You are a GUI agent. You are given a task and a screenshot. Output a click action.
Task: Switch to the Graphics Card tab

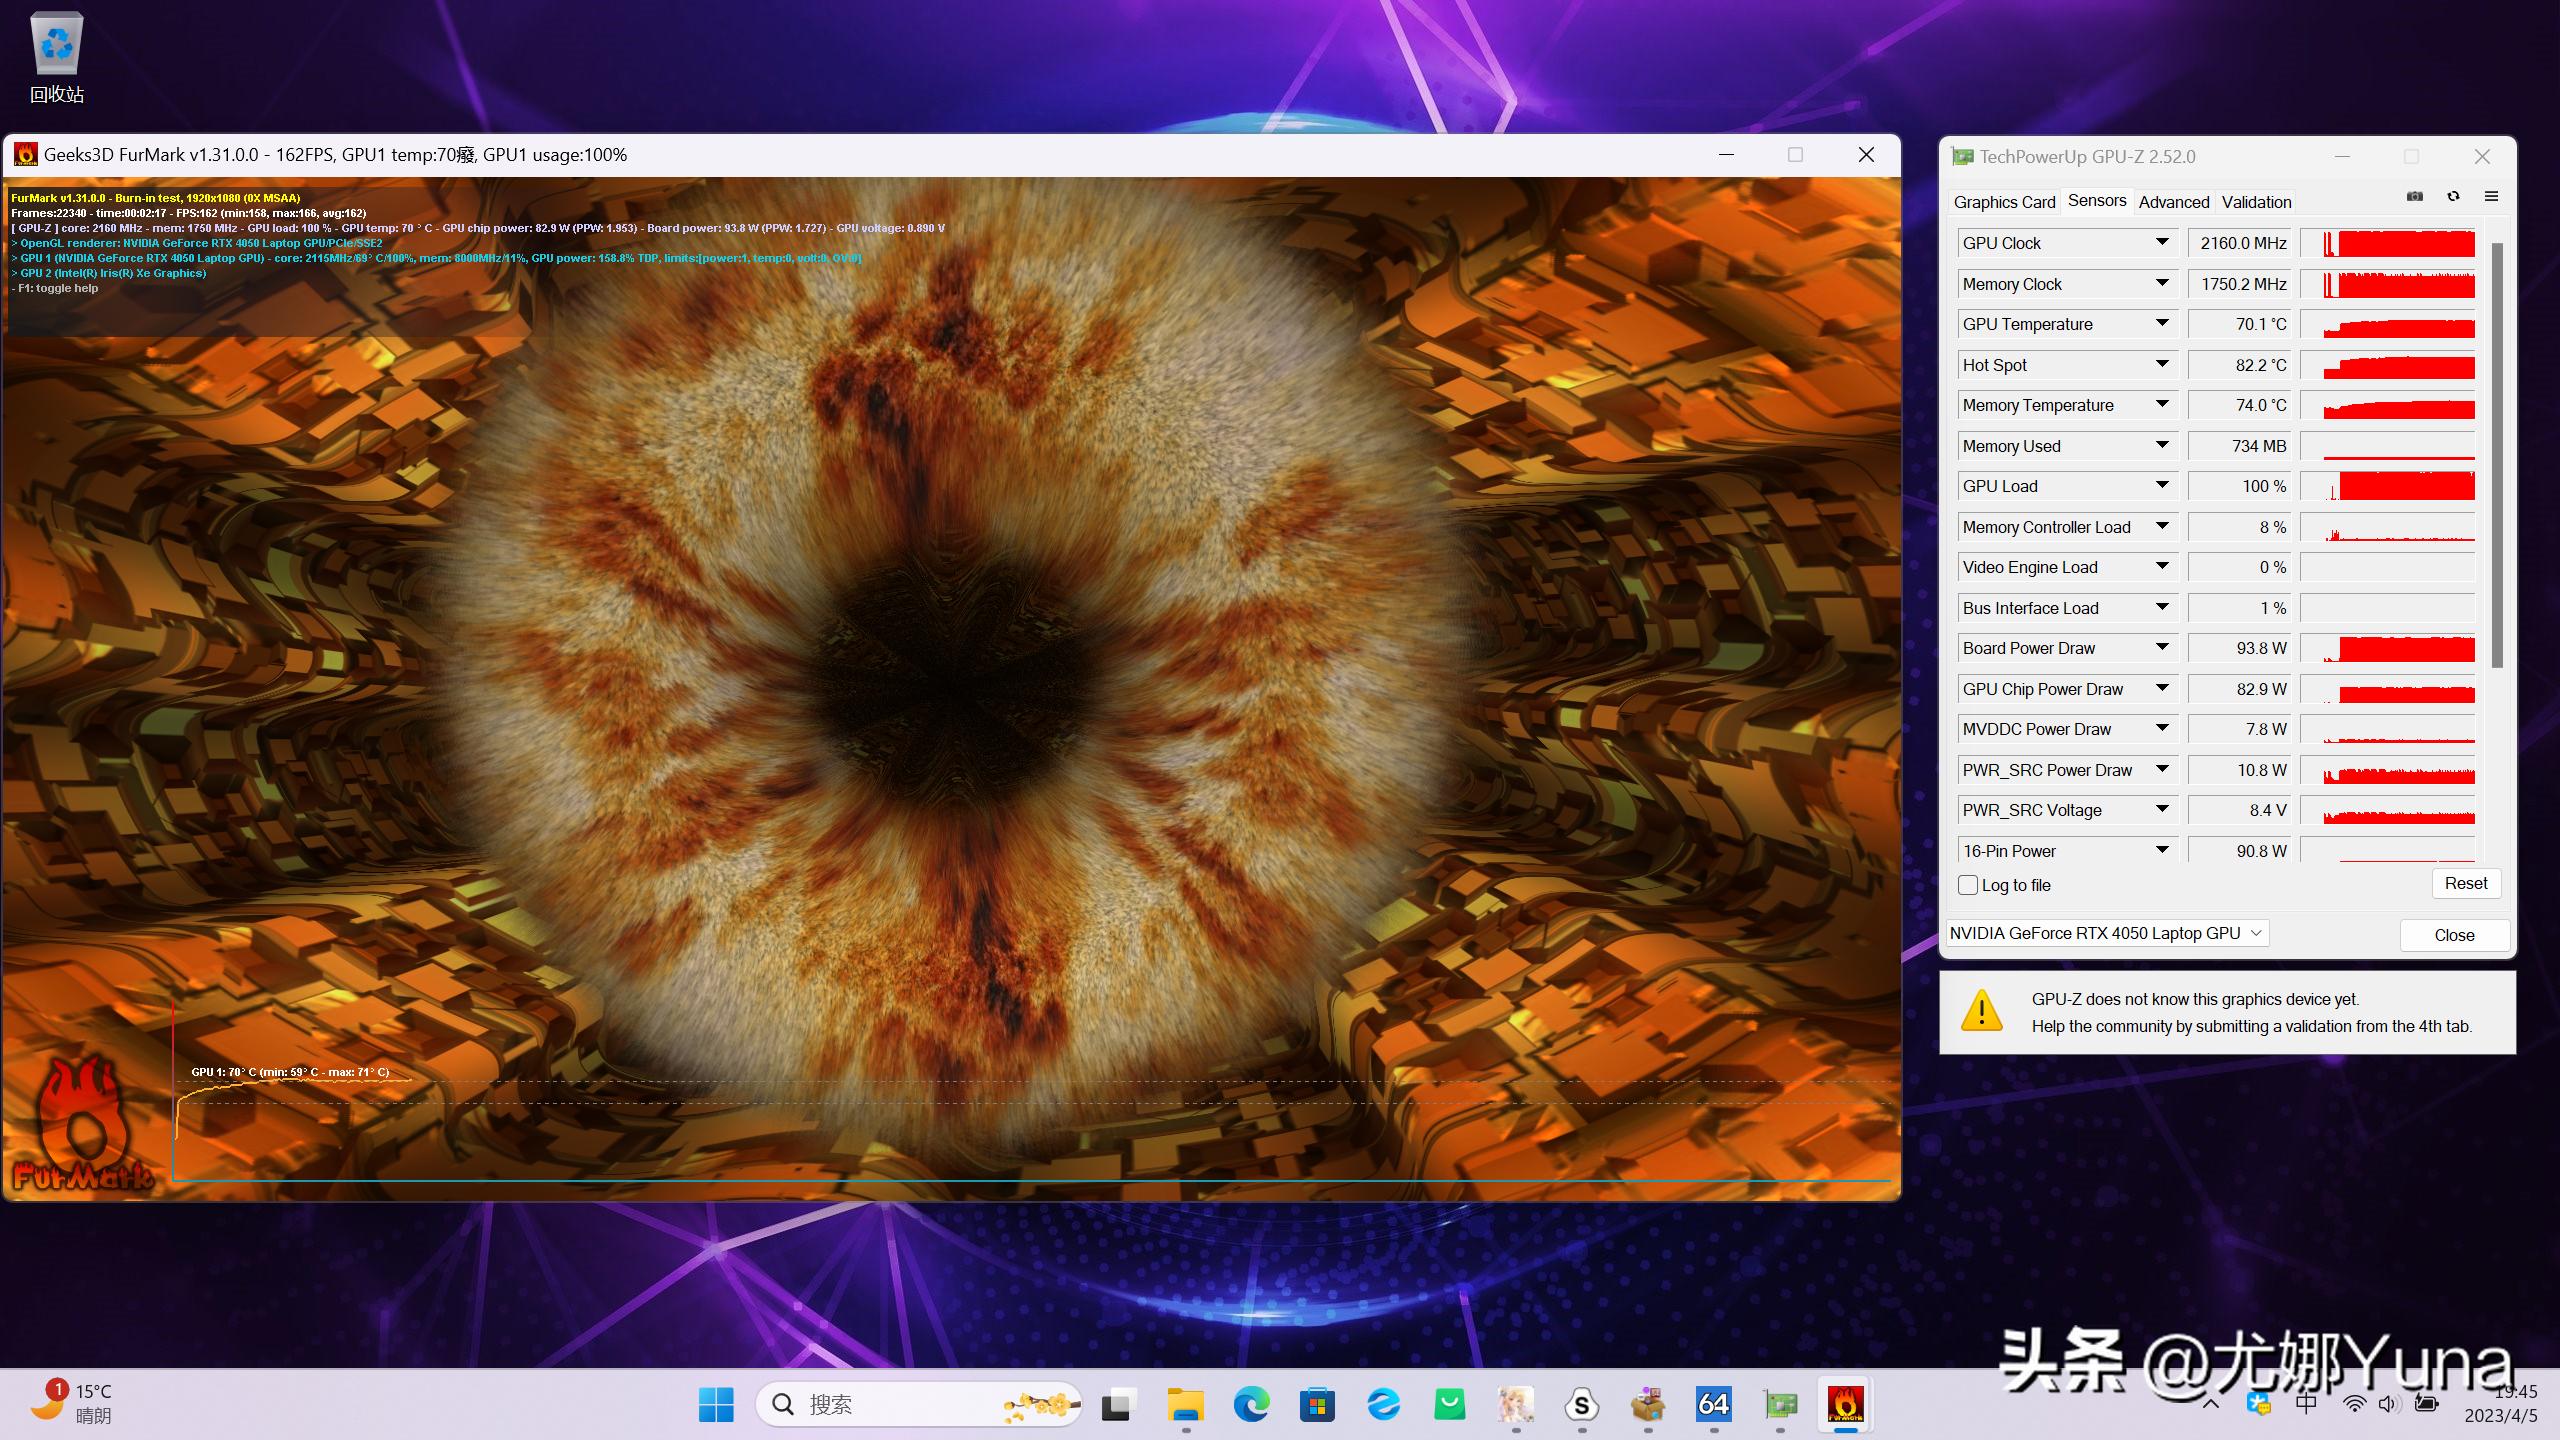2004,202
